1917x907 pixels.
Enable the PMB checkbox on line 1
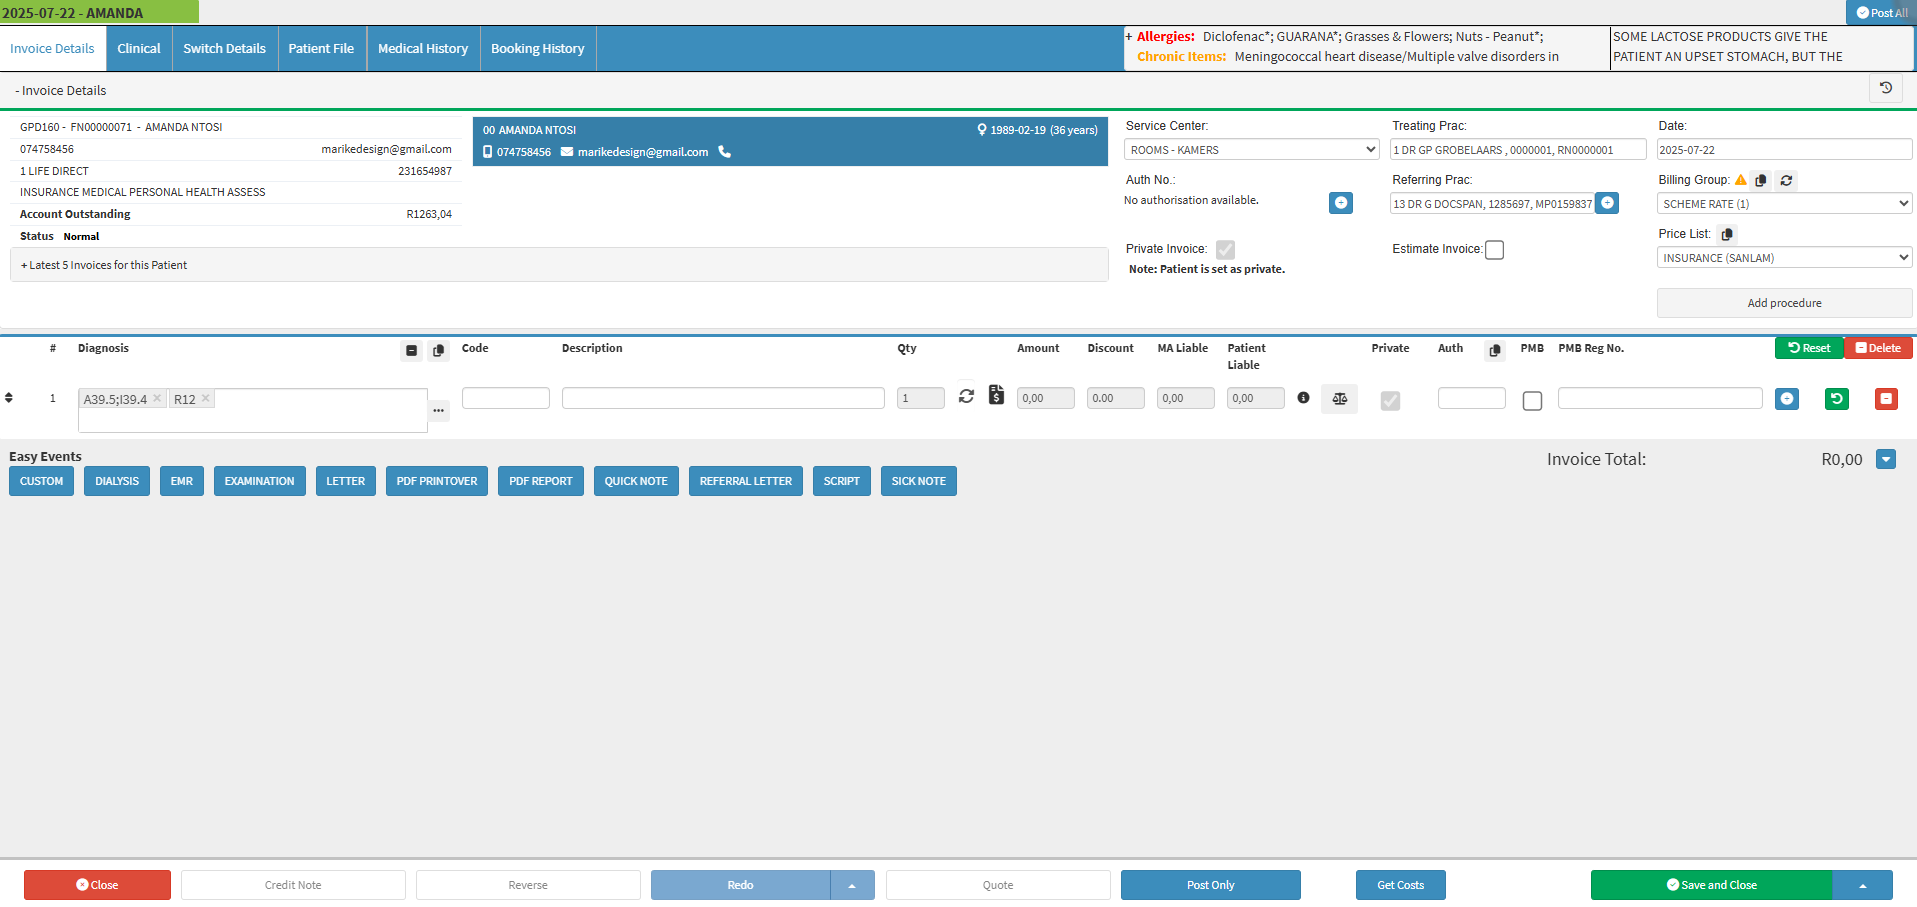pyautogui.click(x=1532, y=401)
